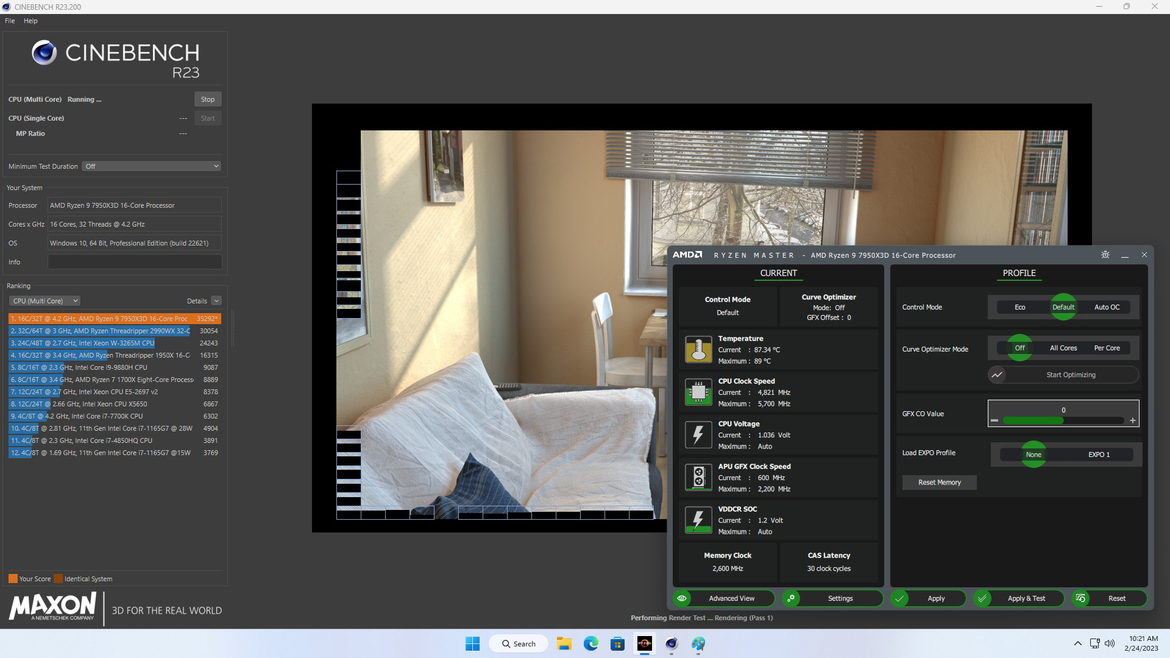Select EXPO 1 memory profile
The width and height of the screenshot is (1170, 658).
pyautogui.click(x=1098, y=454)
